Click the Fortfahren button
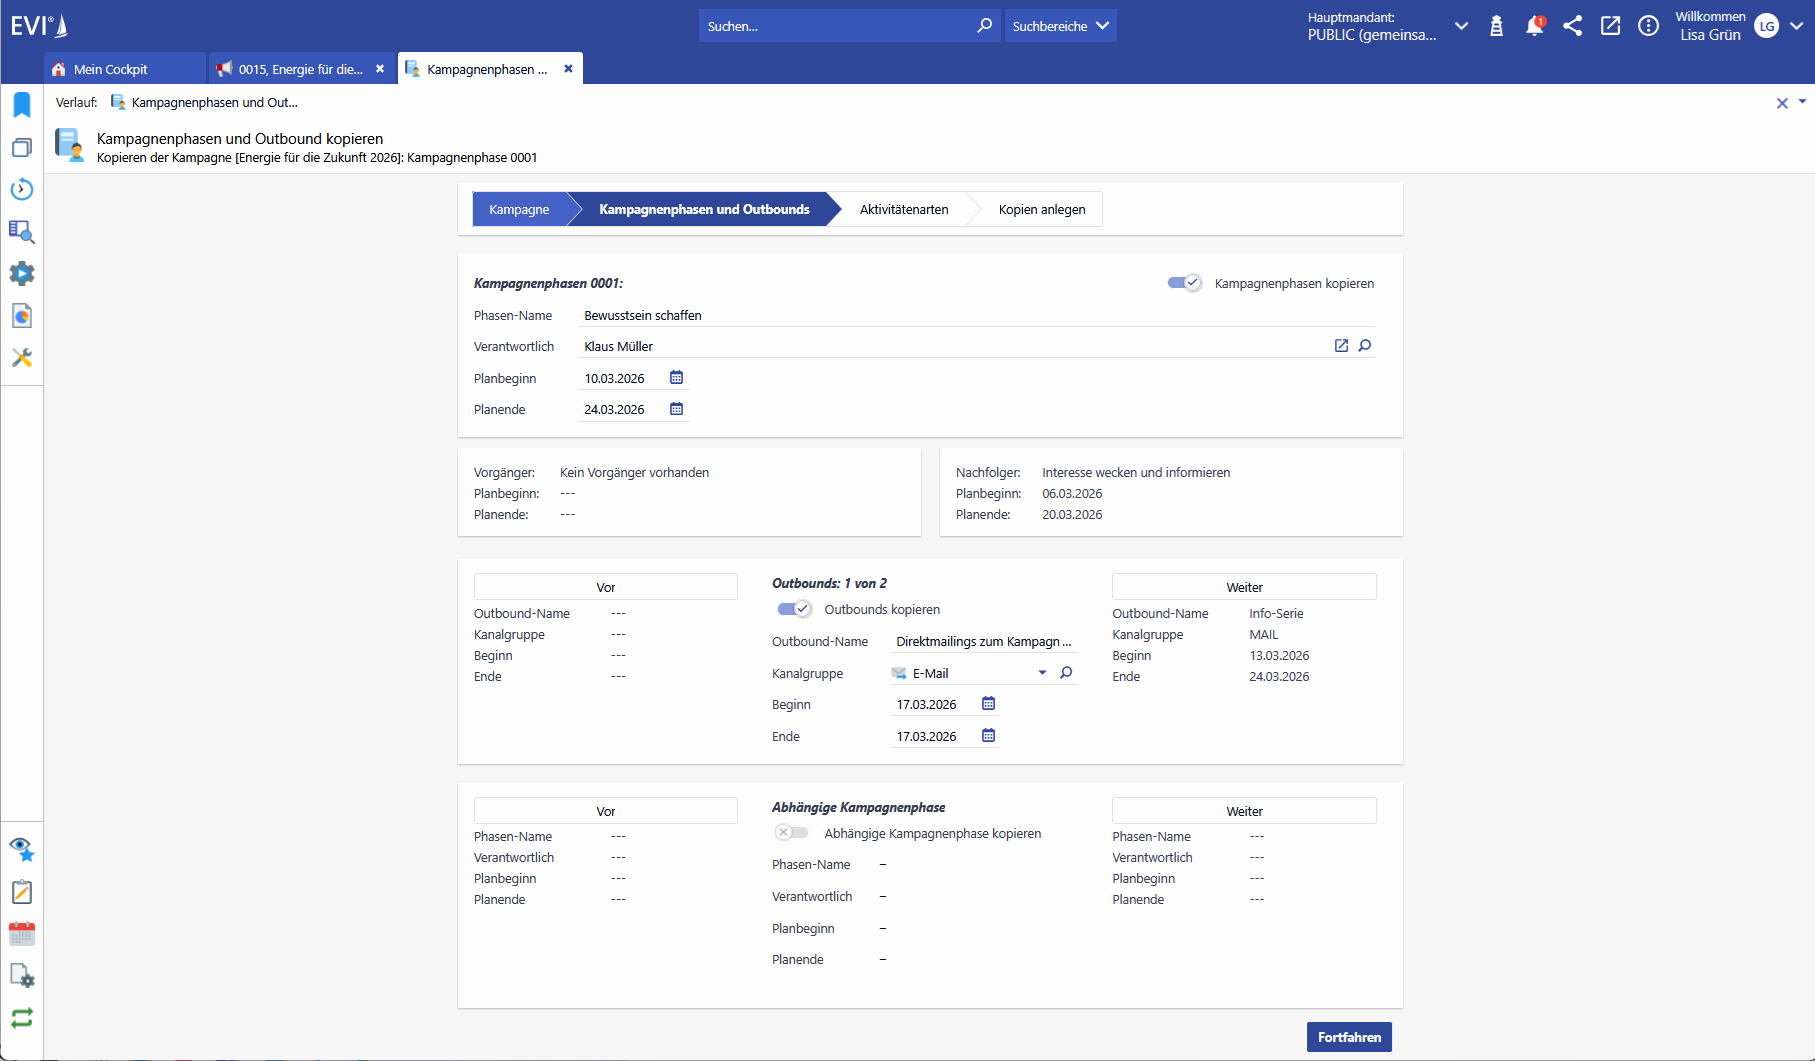 [1348, 1037]
